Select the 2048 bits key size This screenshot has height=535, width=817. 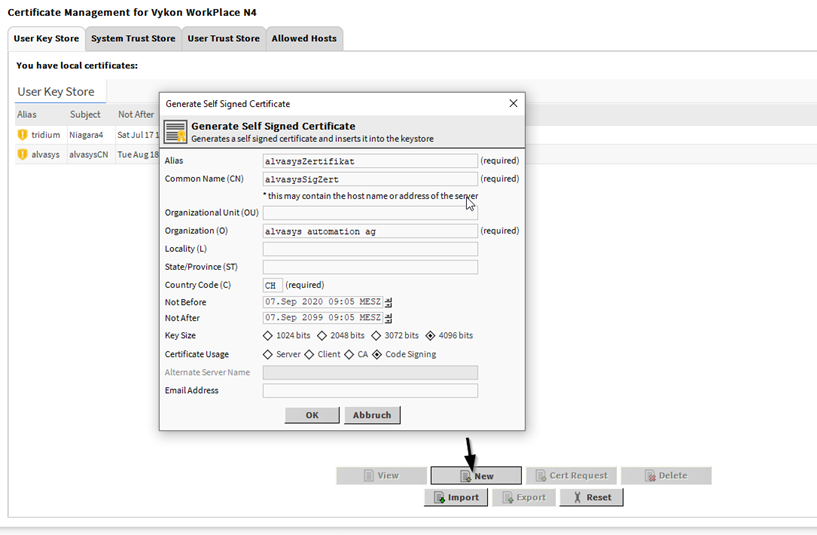point(322,335)
